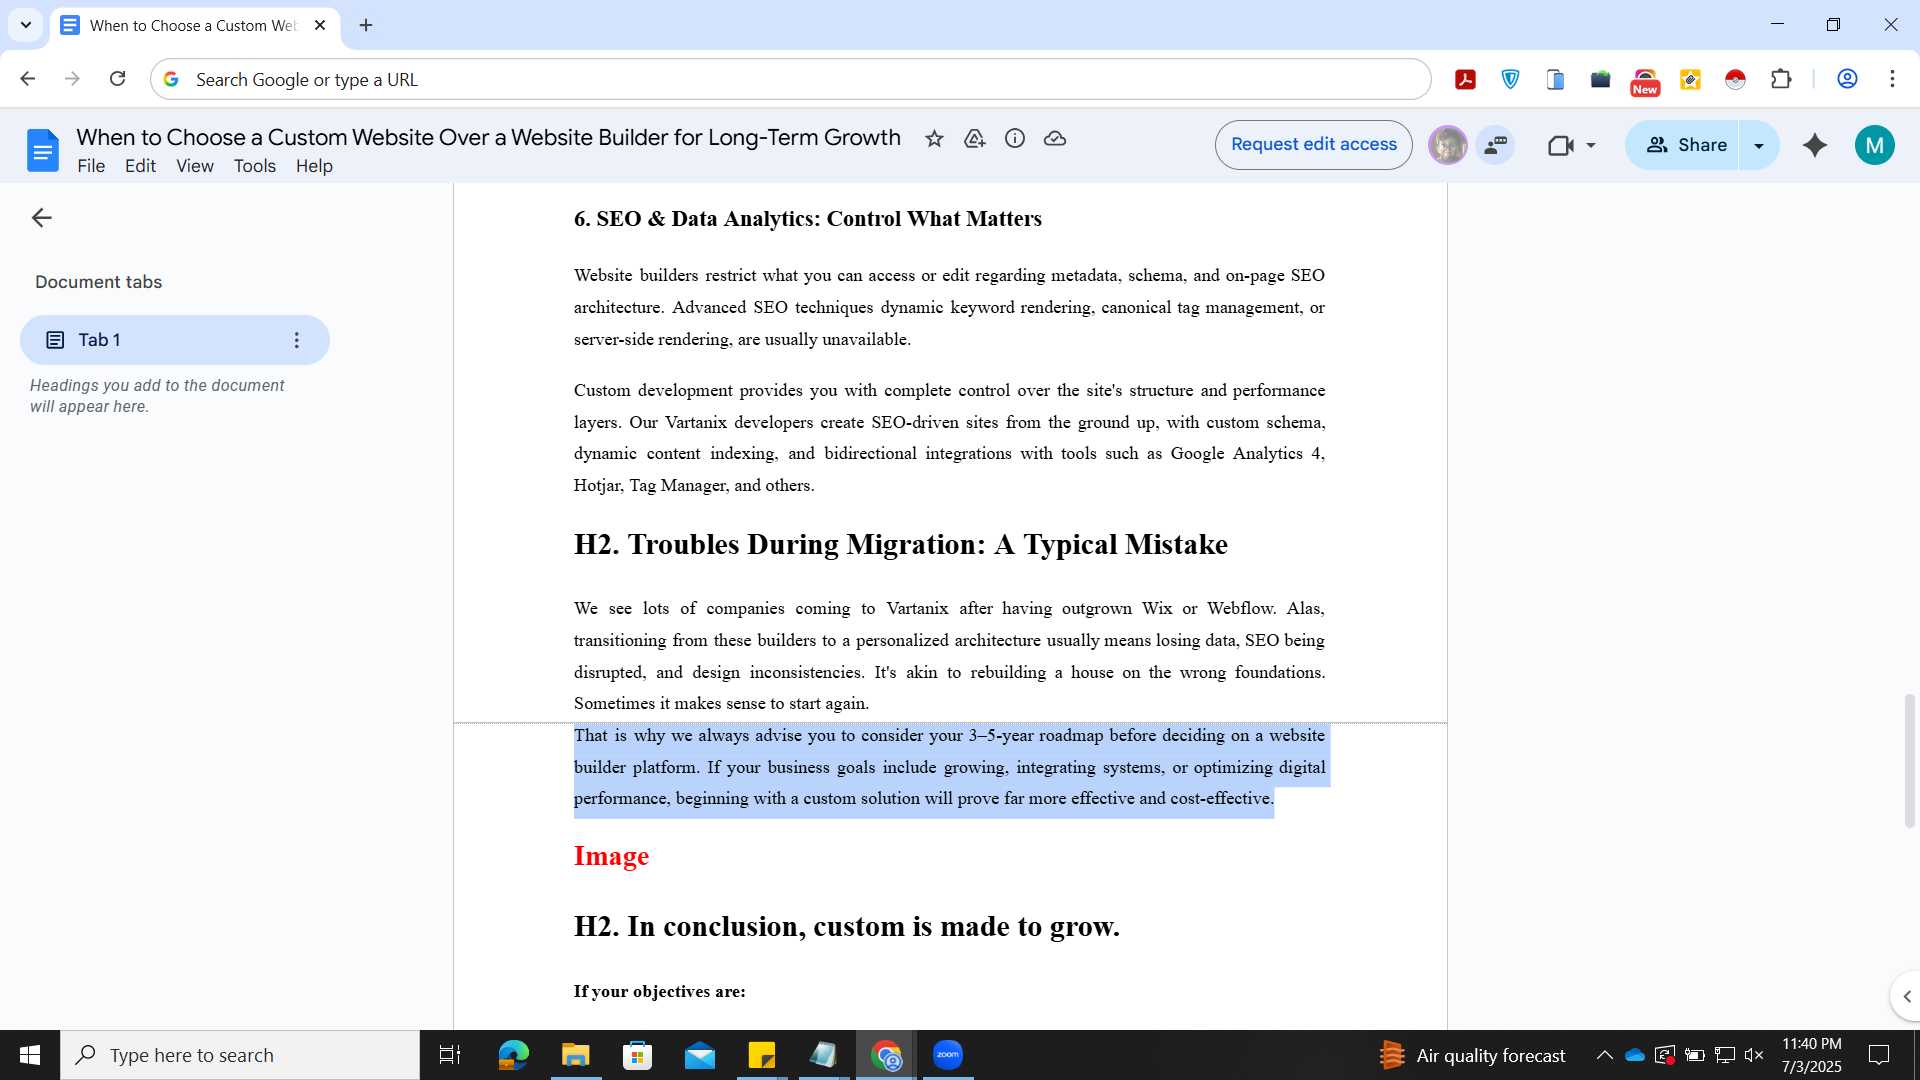The width and height of the screenshot is (1920, 1080).
Task: Select Tab 1 in document tabs
Action: pyautogui.click(x=174, y=340)
